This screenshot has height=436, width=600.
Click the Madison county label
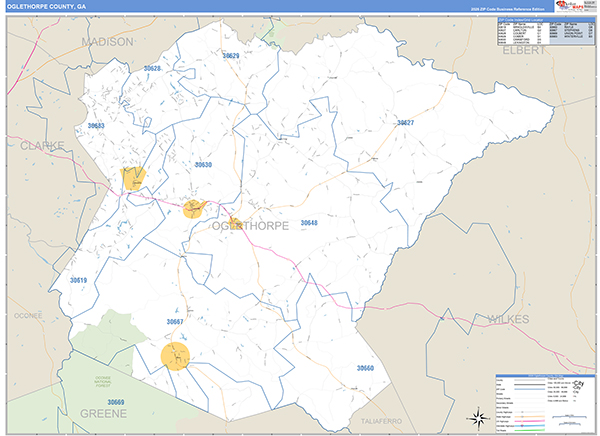[106, 42]
